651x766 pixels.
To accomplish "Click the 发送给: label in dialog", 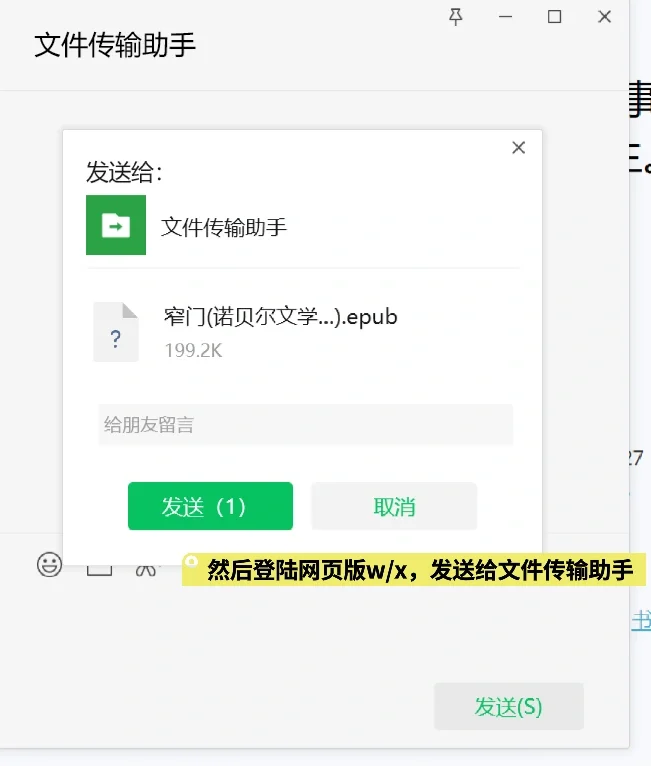I will pyautogui.click(x=124, y=172).
